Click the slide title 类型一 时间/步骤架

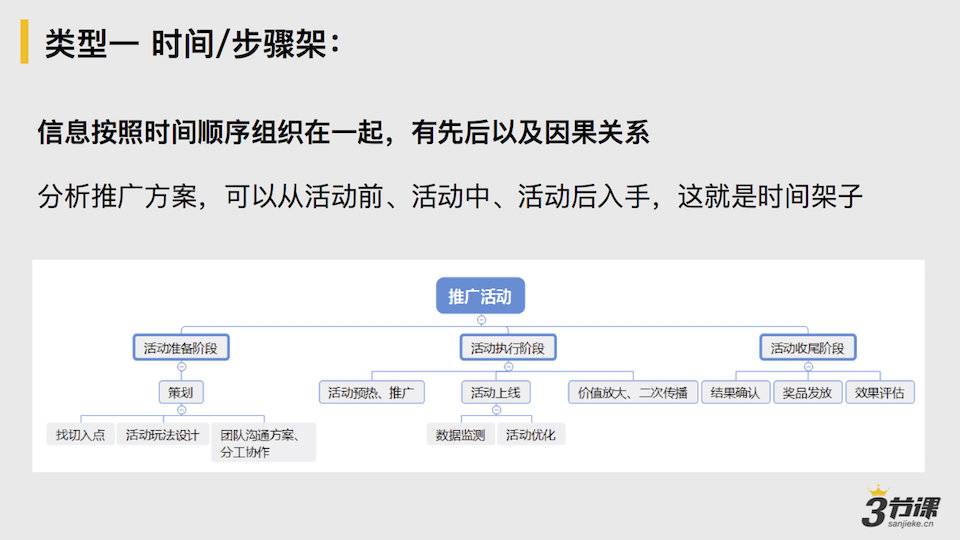192,43
